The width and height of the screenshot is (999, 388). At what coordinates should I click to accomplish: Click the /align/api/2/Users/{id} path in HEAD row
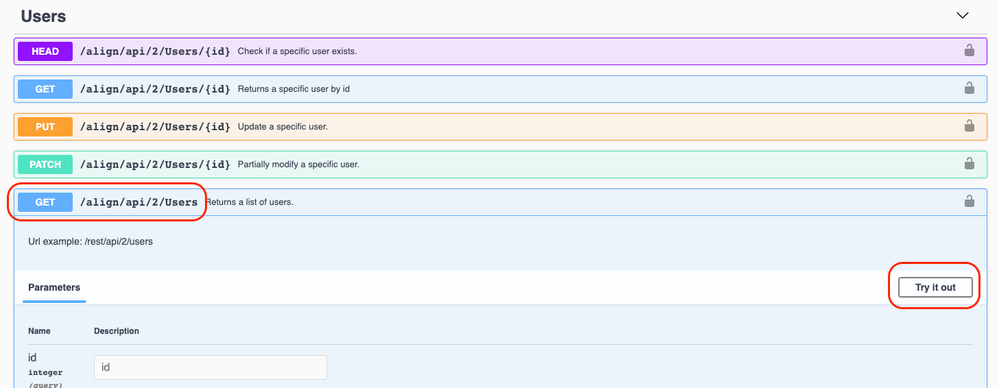[155, 51]
